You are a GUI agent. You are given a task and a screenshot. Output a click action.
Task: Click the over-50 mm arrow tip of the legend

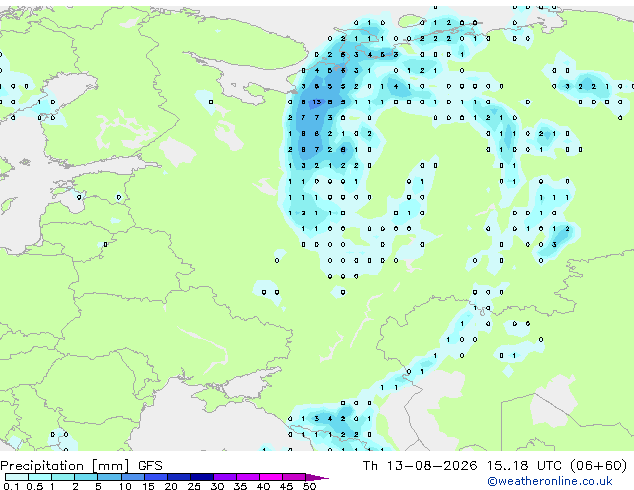[x=317, y=477]
